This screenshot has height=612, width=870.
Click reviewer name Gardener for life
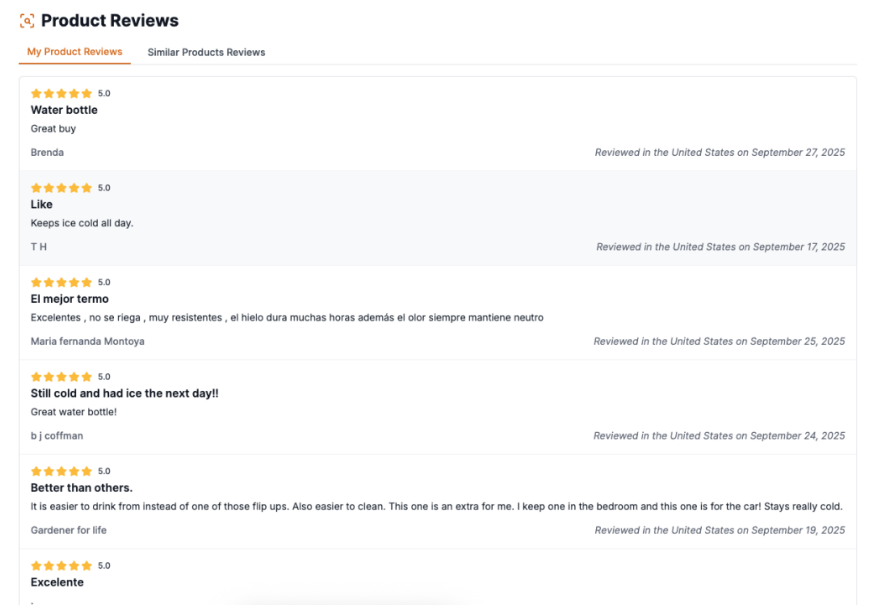coord(69,531)
